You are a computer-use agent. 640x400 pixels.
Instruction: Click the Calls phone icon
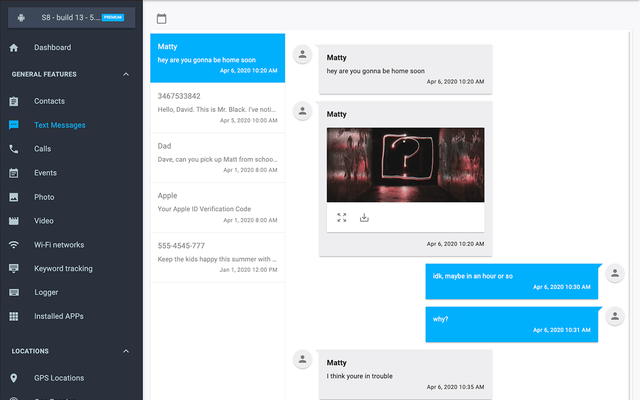tap(14, 149)
